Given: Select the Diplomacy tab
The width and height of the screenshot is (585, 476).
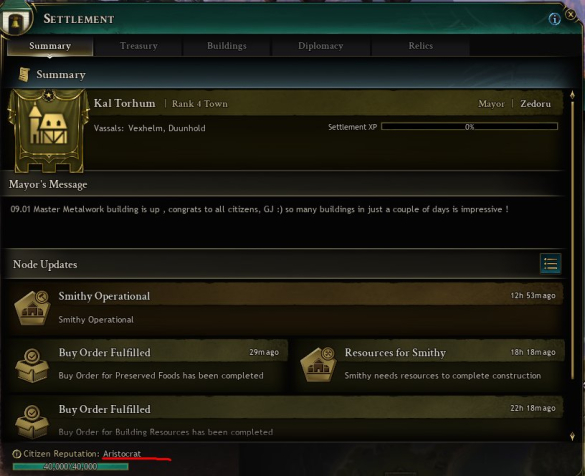Looking at the screenshot, I should tap(320, 46).
